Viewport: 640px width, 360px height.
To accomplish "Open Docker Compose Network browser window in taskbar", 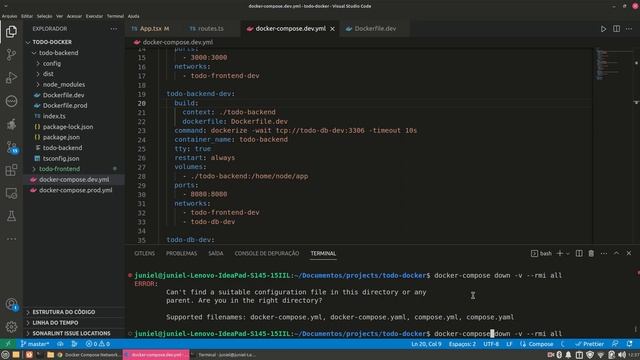I will pyautogui.click(x=88, y=355).
